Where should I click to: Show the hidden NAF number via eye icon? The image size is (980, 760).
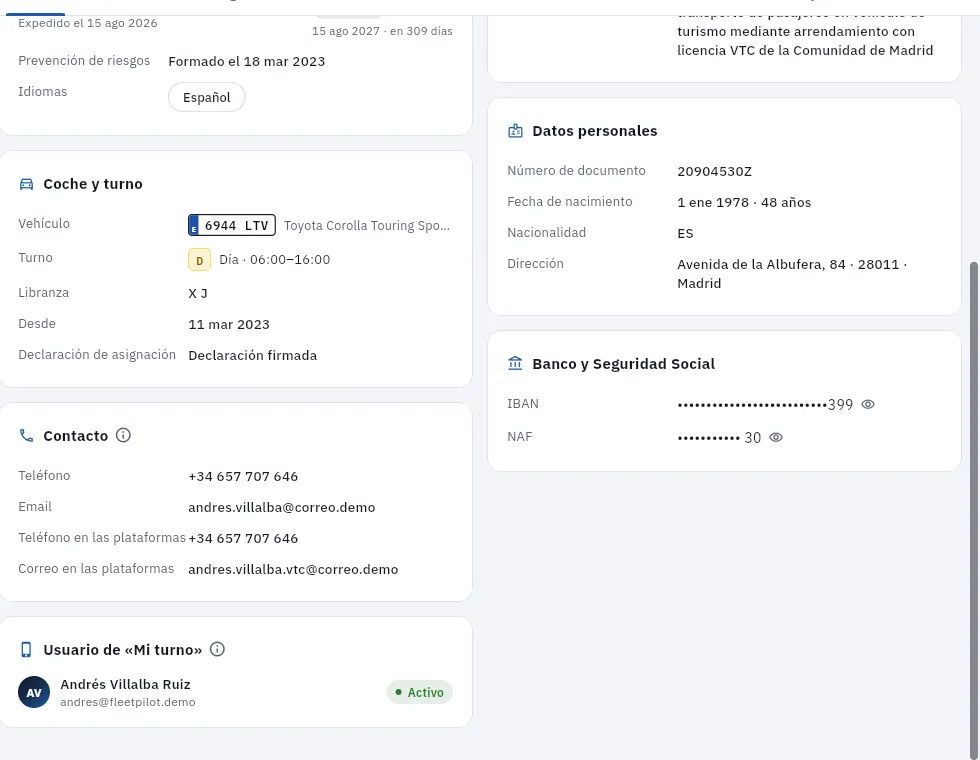click(x=776, y=438)
